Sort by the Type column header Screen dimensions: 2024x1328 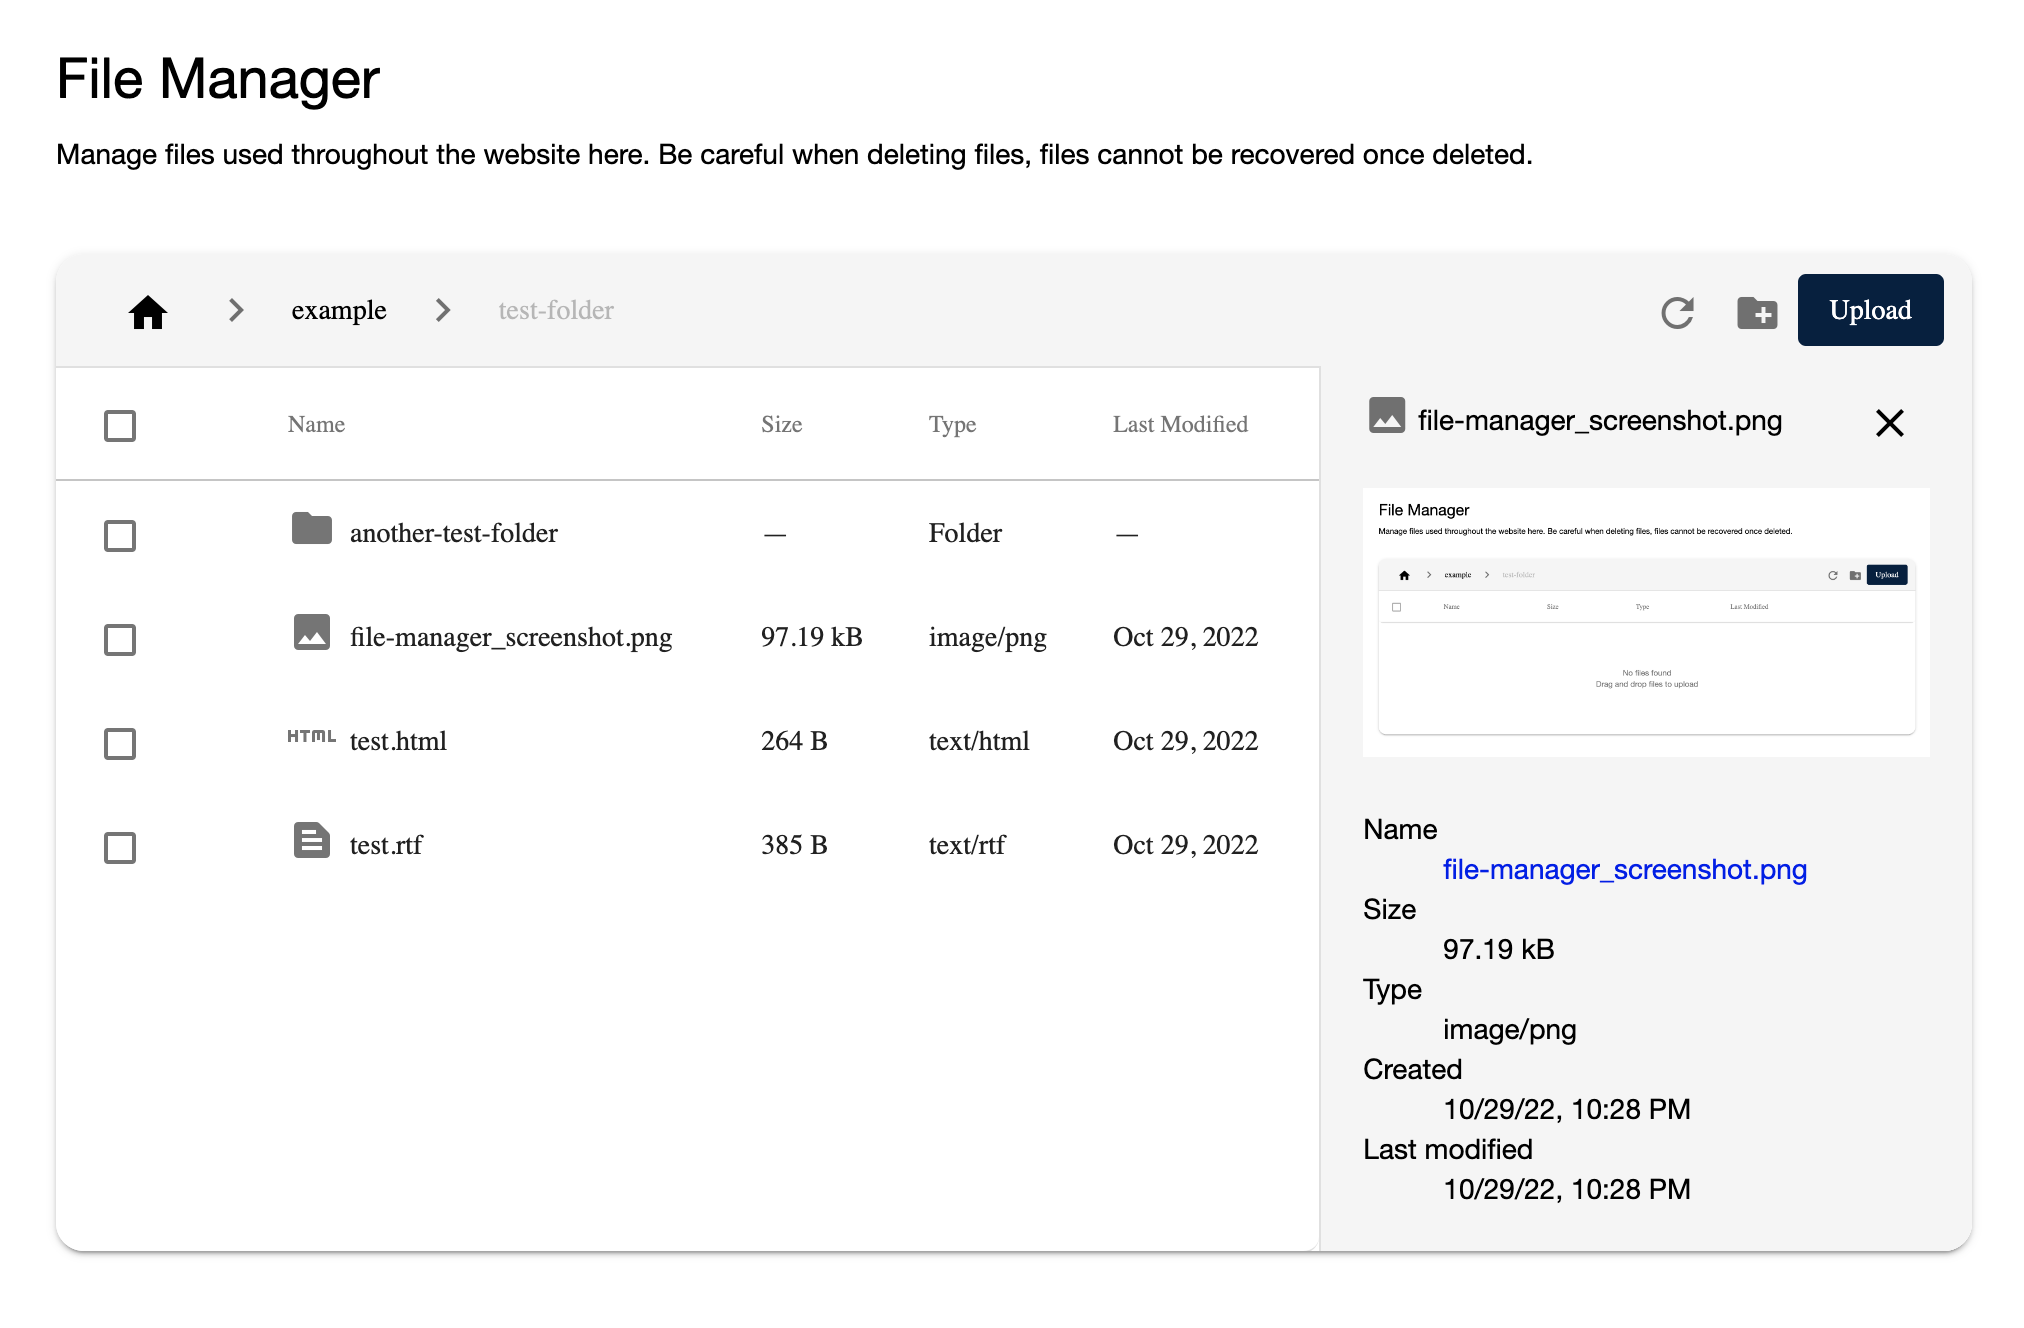[x=952, y=424]
